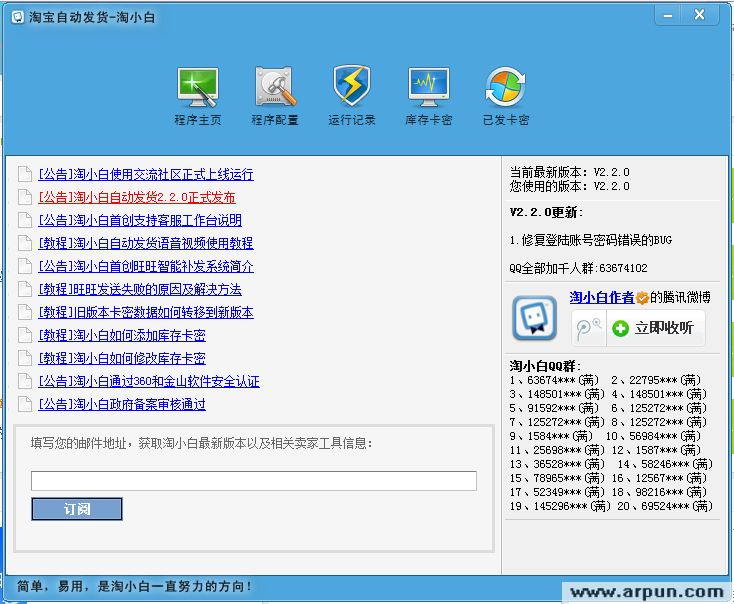
Task: Minimize the 淘小白 window
Action: click(668, 15)
